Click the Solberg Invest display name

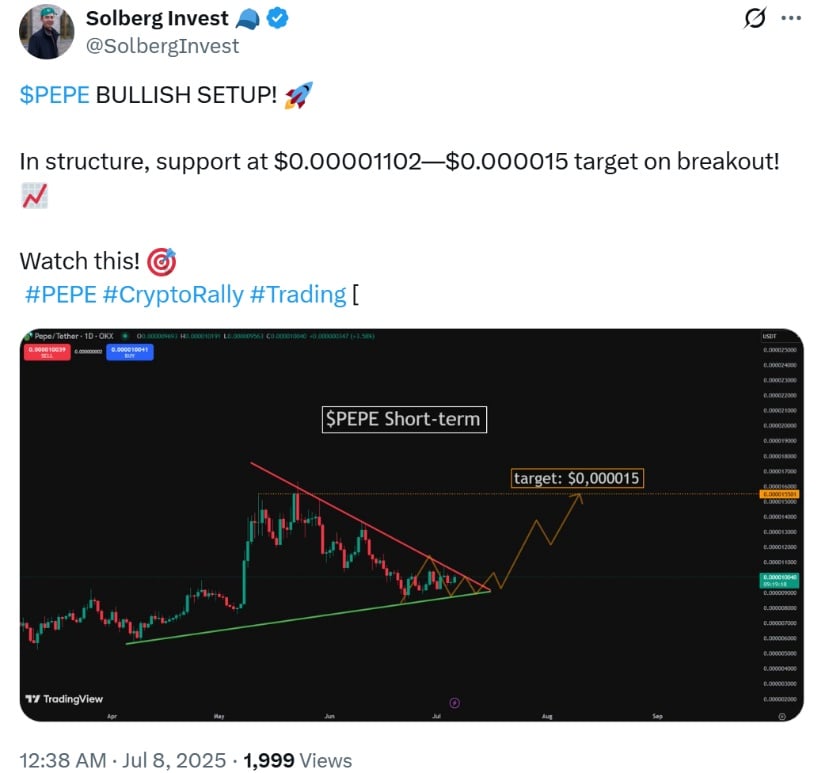[157, 18]
